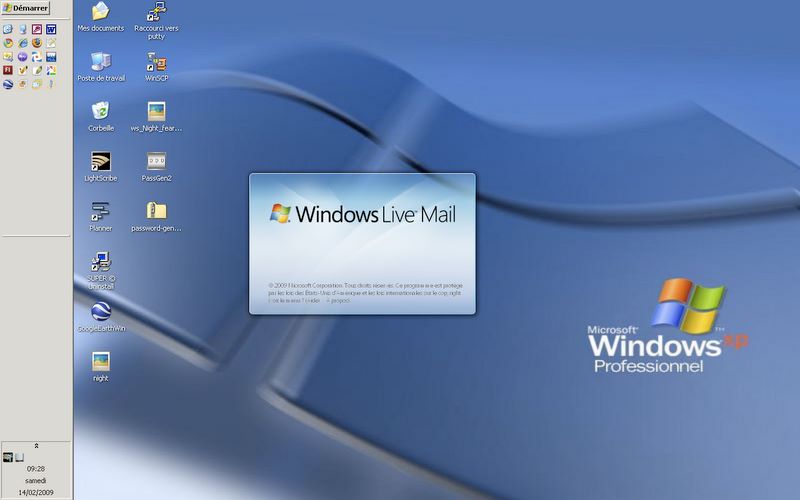Click the 09:28 clock in the tray
Screen dimensions: 800x500
coord(36,468)
